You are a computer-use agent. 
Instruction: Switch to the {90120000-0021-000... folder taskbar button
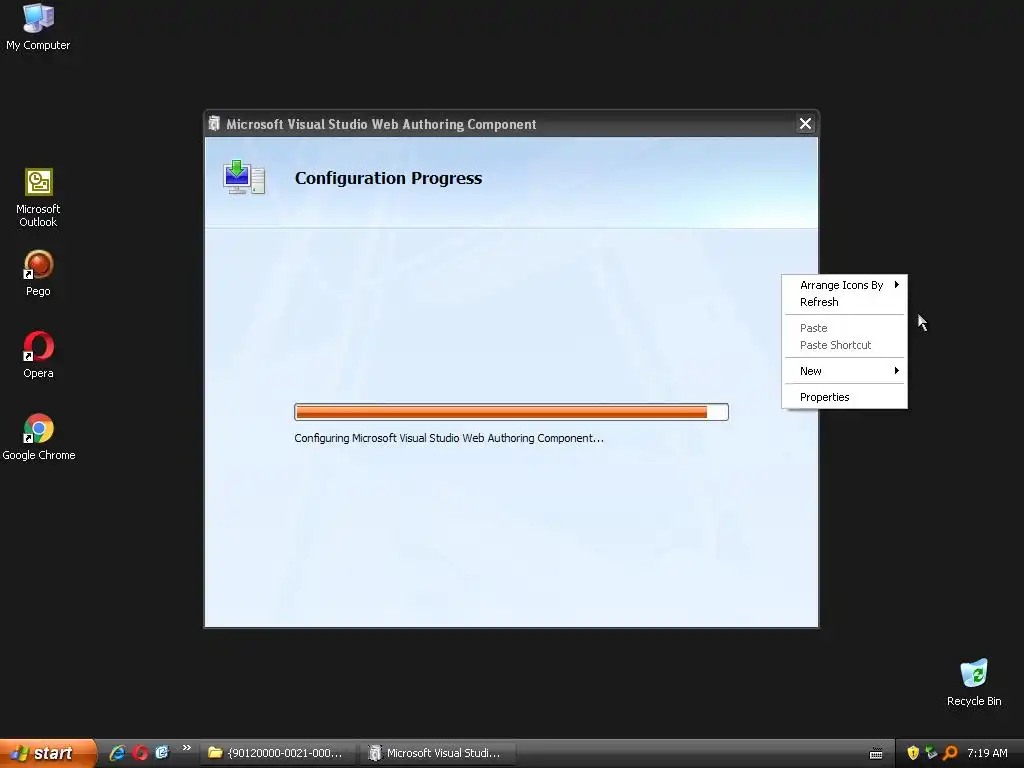coord(279,753)
